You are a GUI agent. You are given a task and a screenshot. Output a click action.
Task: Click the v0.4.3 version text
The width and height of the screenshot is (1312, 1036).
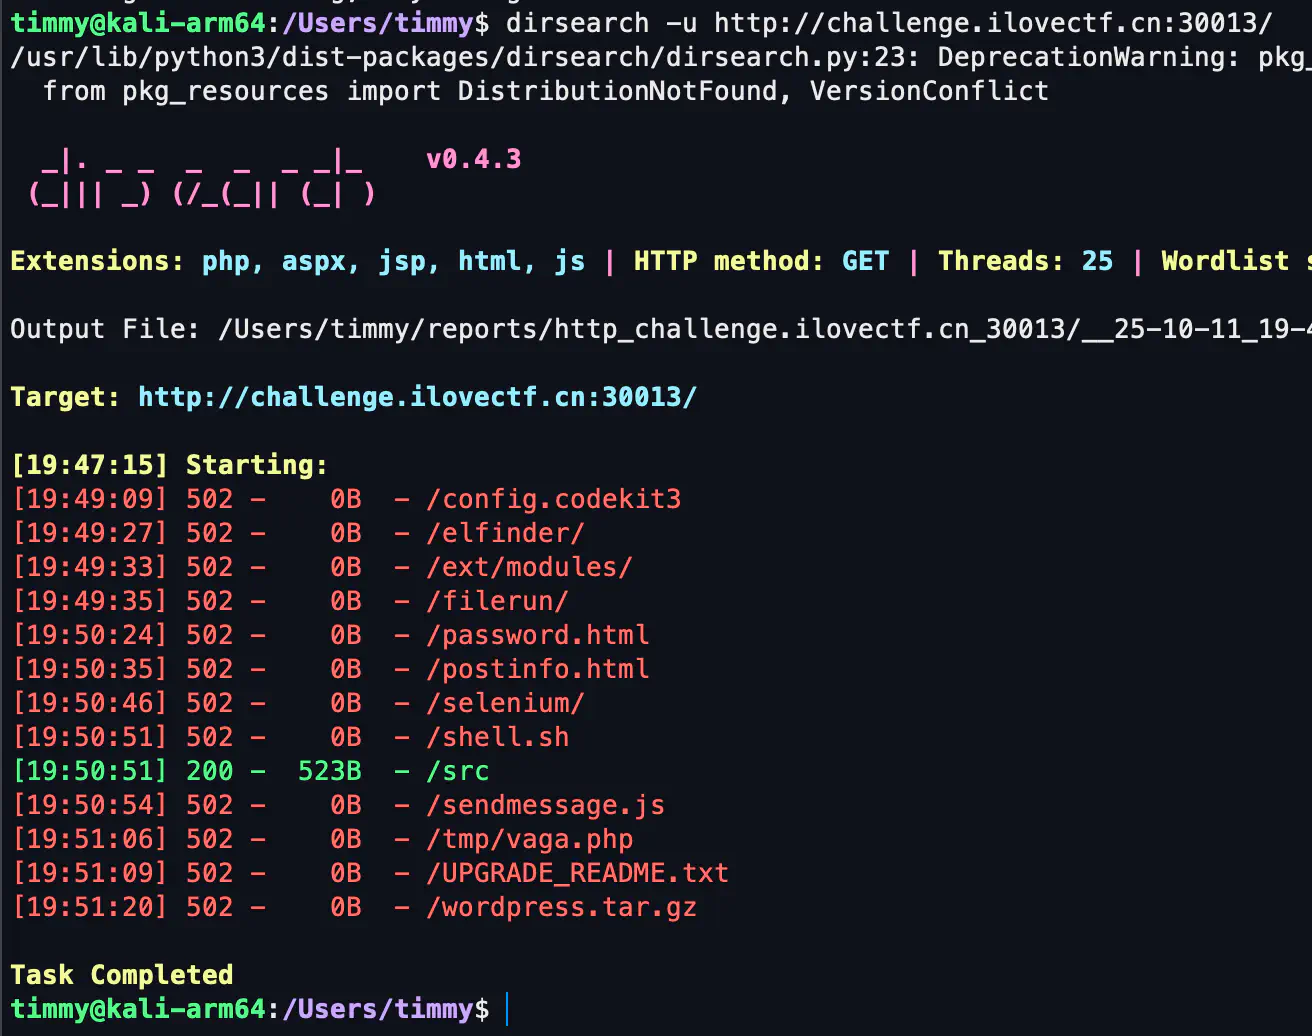473,160
